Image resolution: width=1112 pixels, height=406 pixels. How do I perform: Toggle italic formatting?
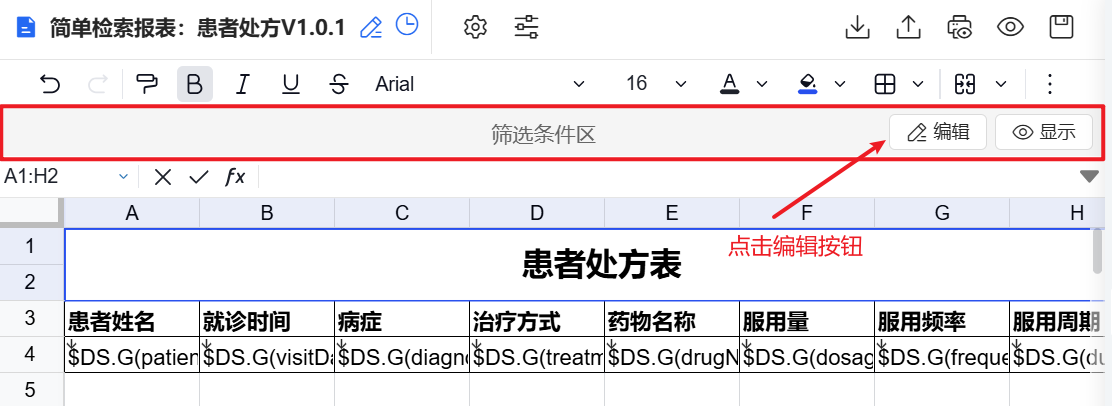(243, 84)
